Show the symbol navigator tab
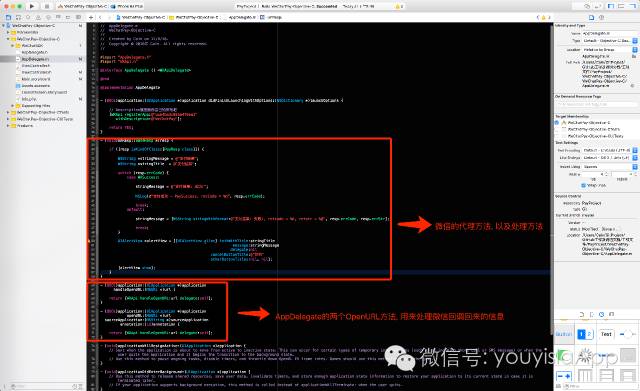 [18, 18]
